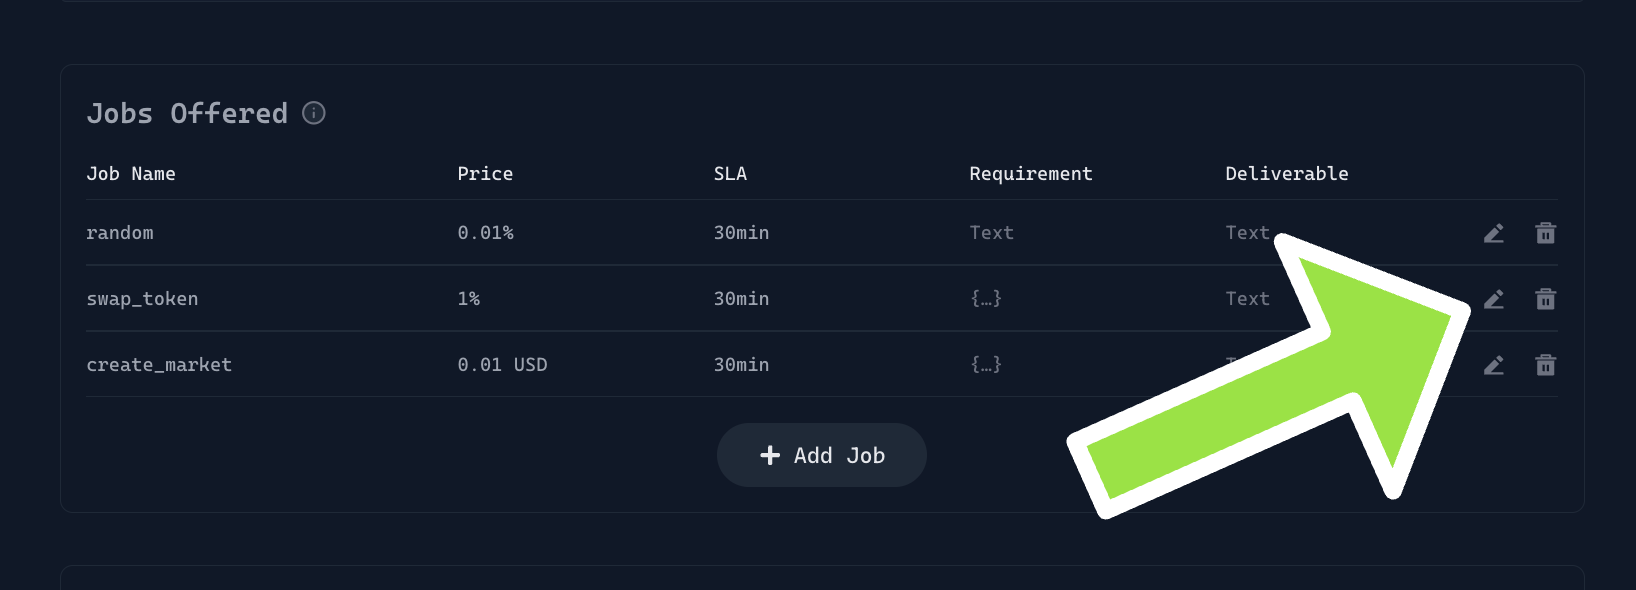The height and width of the screenshot is (590, 1636).
Task: Click the Deliverable column header
Action: pyautogui.click(x=1287, y=174)
